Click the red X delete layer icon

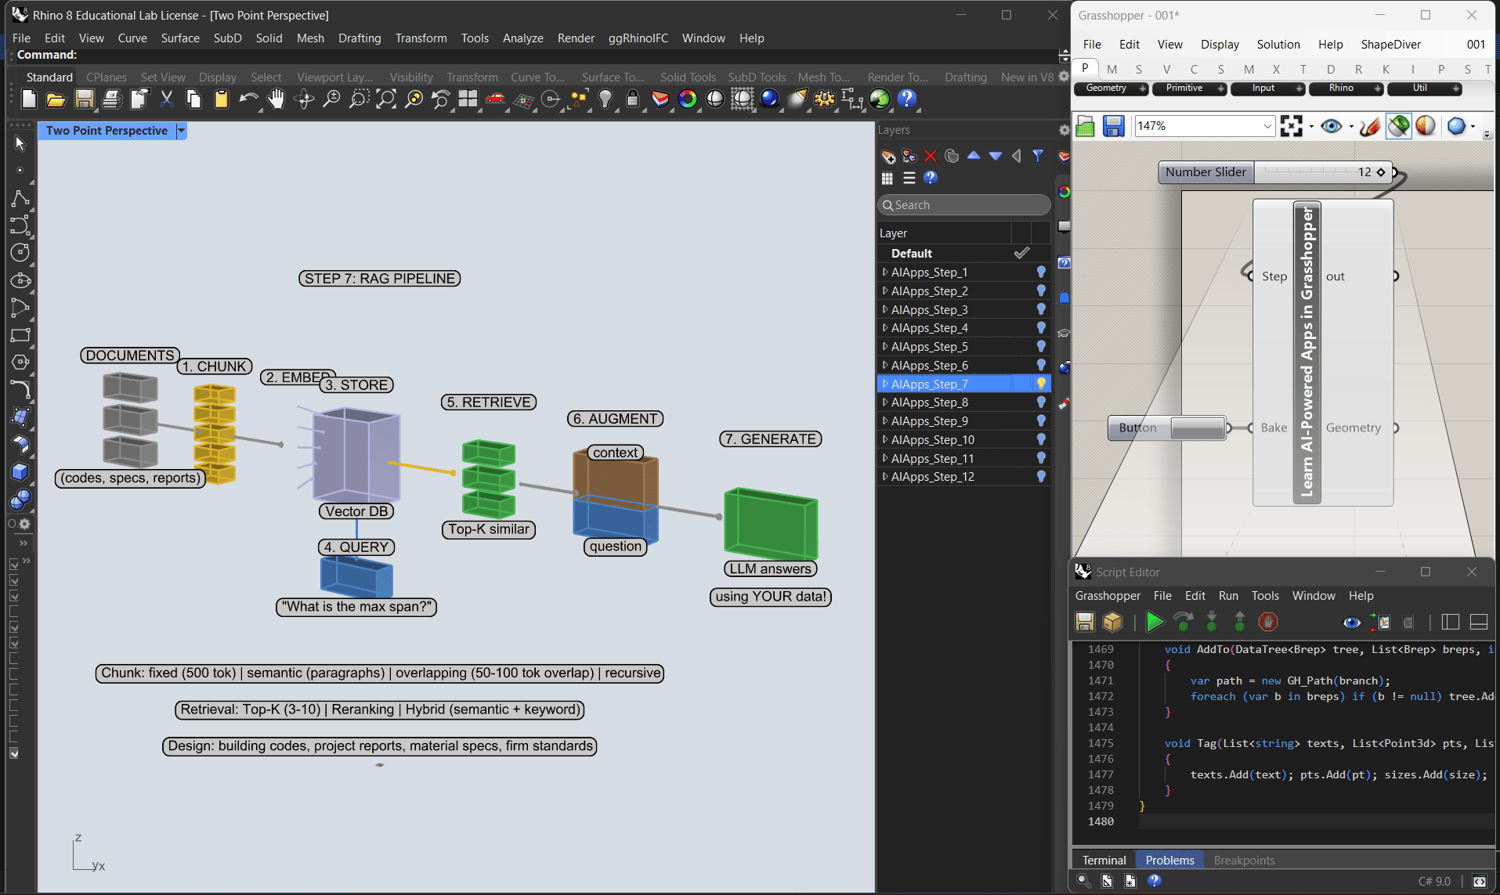click(930, 156)
